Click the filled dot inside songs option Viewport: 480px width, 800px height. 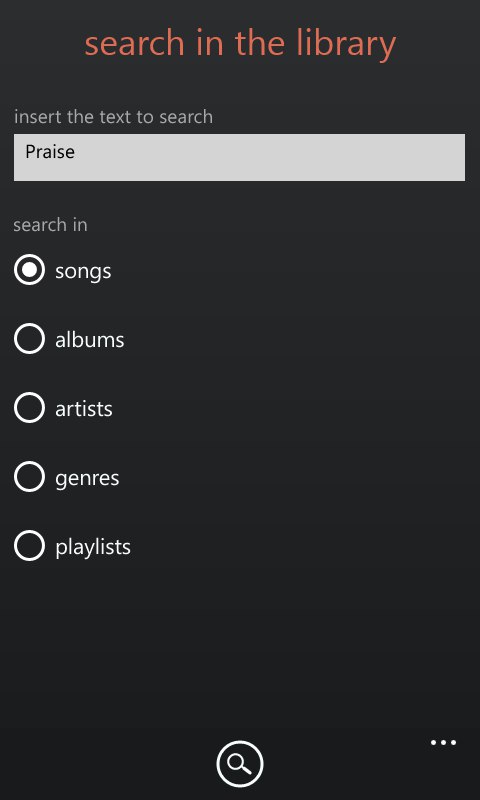pyautogui.click(x=29, y=269)
